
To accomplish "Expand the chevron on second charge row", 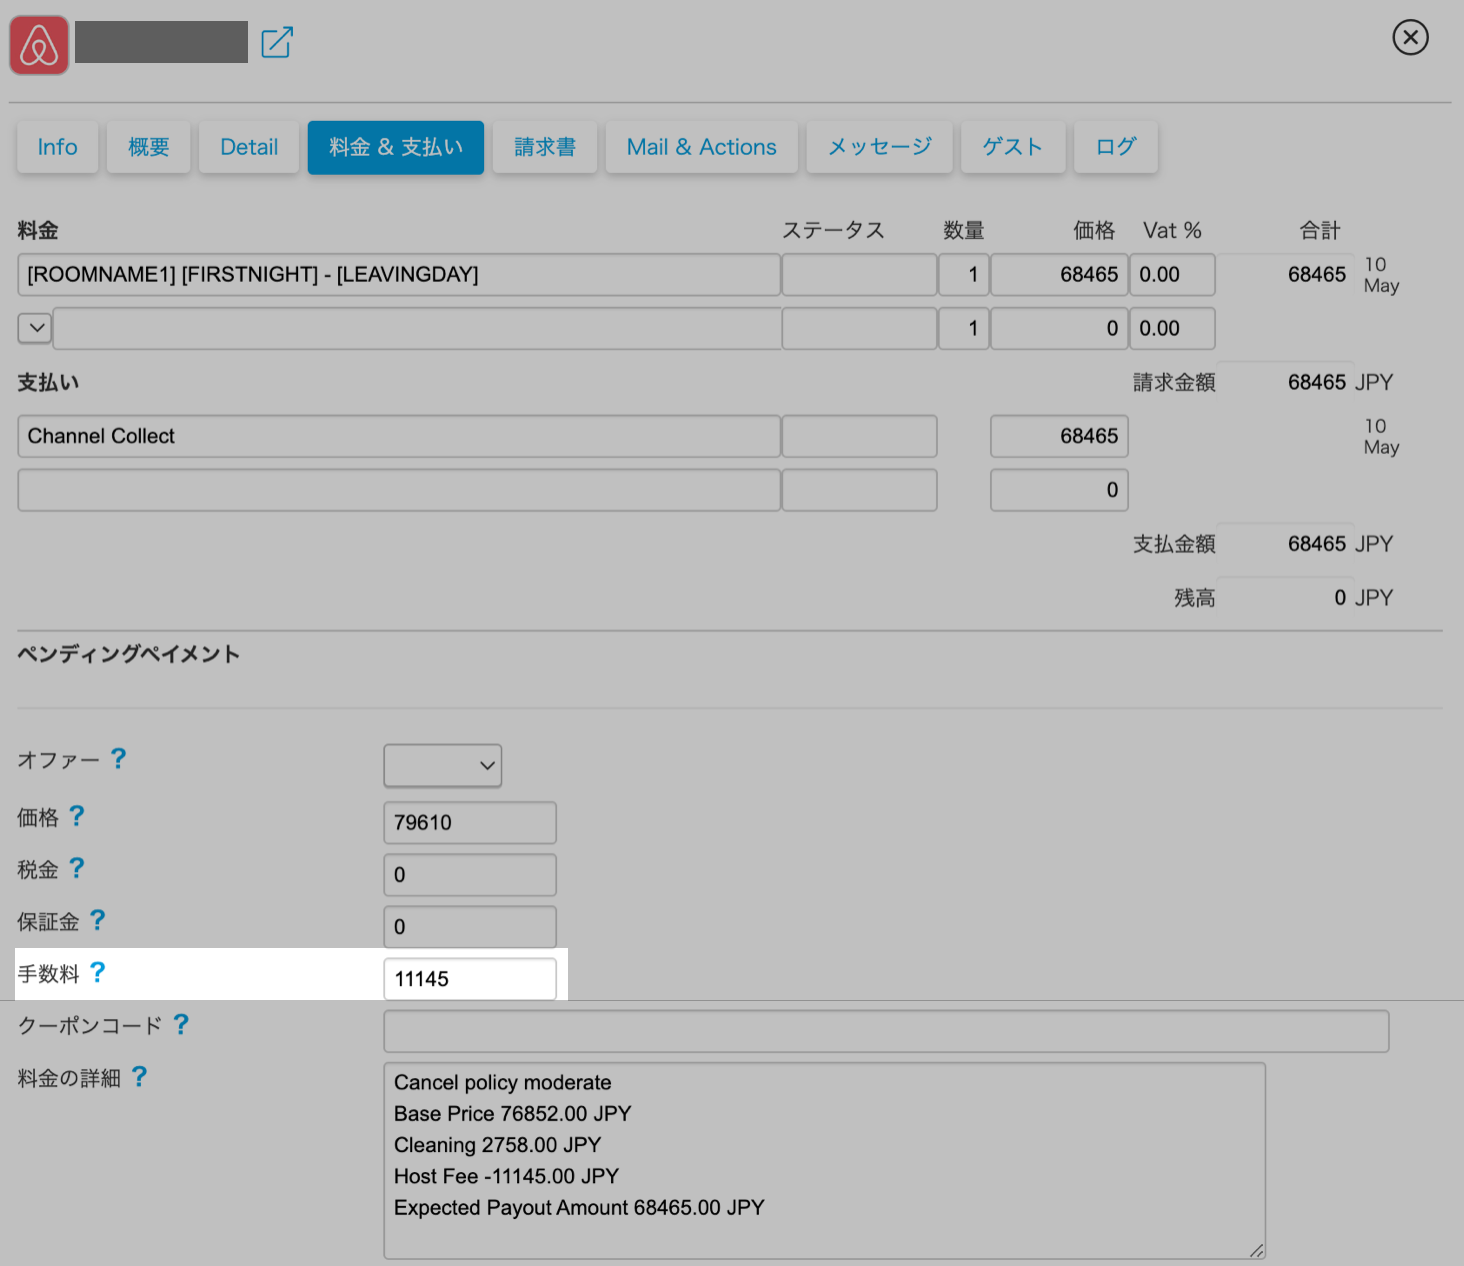I will tap(35, 328).
